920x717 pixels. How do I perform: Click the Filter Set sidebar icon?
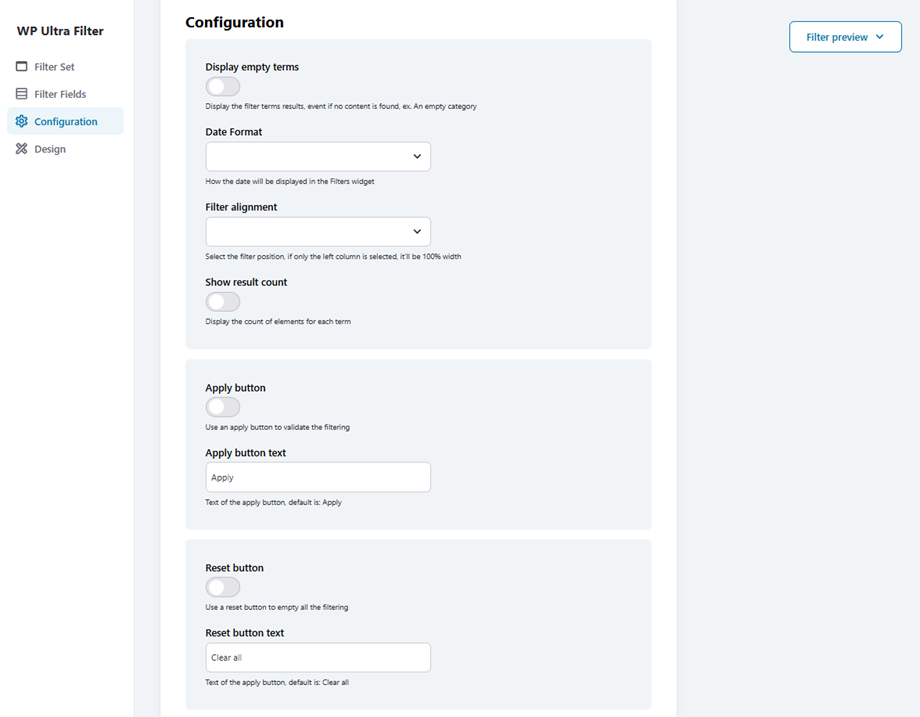point(22,67)
